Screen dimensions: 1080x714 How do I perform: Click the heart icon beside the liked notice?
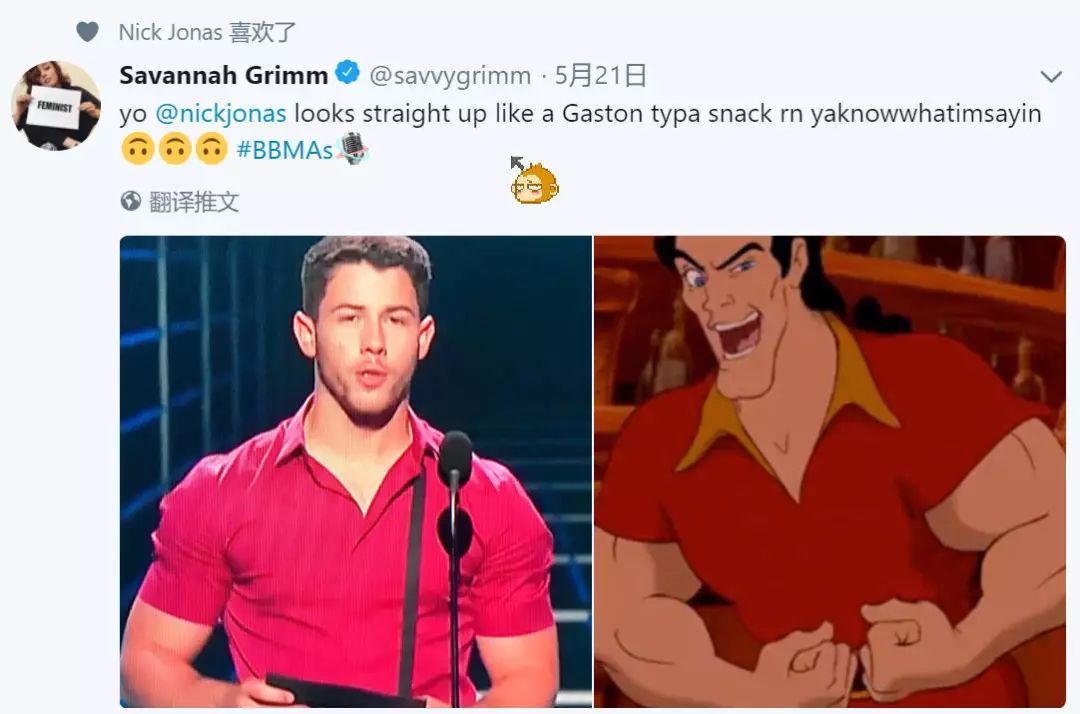coord(87,32)
